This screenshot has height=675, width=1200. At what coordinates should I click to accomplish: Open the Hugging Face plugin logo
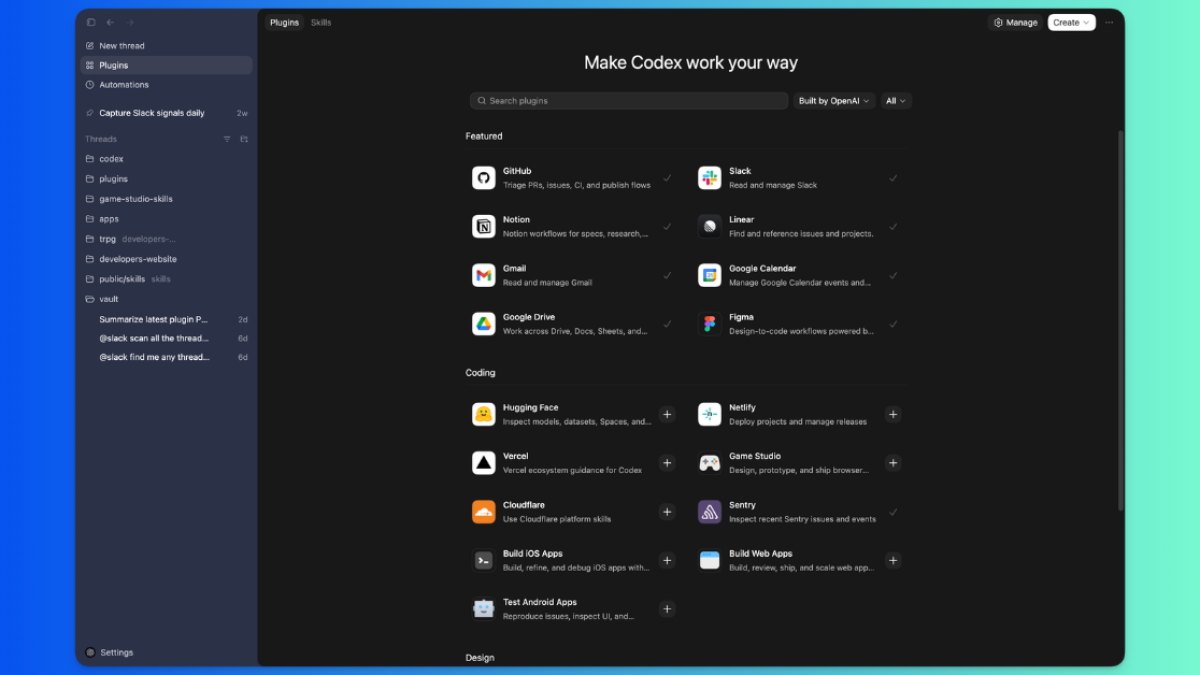point(484,414)
